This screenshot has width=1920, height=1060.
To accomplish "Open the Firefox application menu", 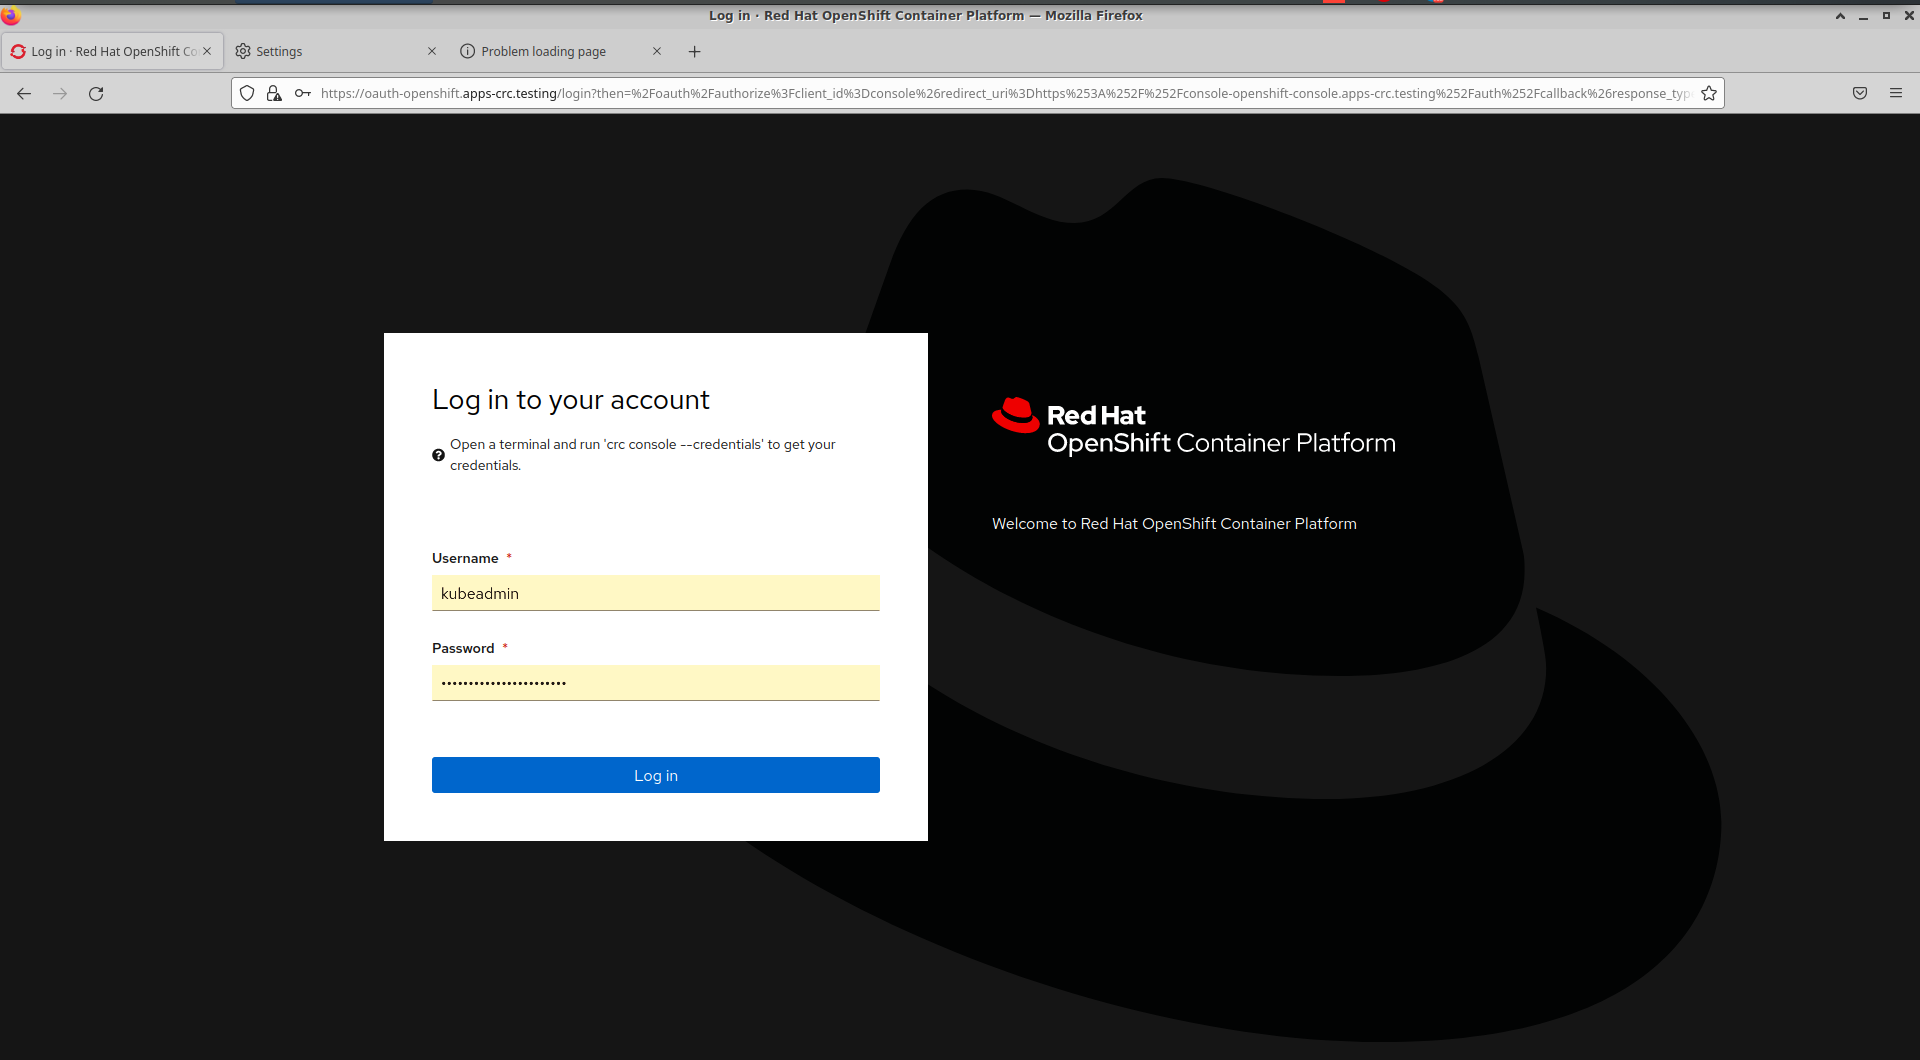I will (x=1896, y=93).
